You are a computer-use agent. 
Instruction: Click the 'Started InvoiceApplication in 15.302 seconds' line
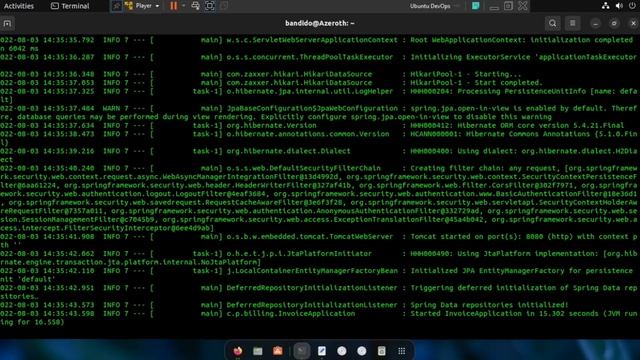[x=504, y=314]
